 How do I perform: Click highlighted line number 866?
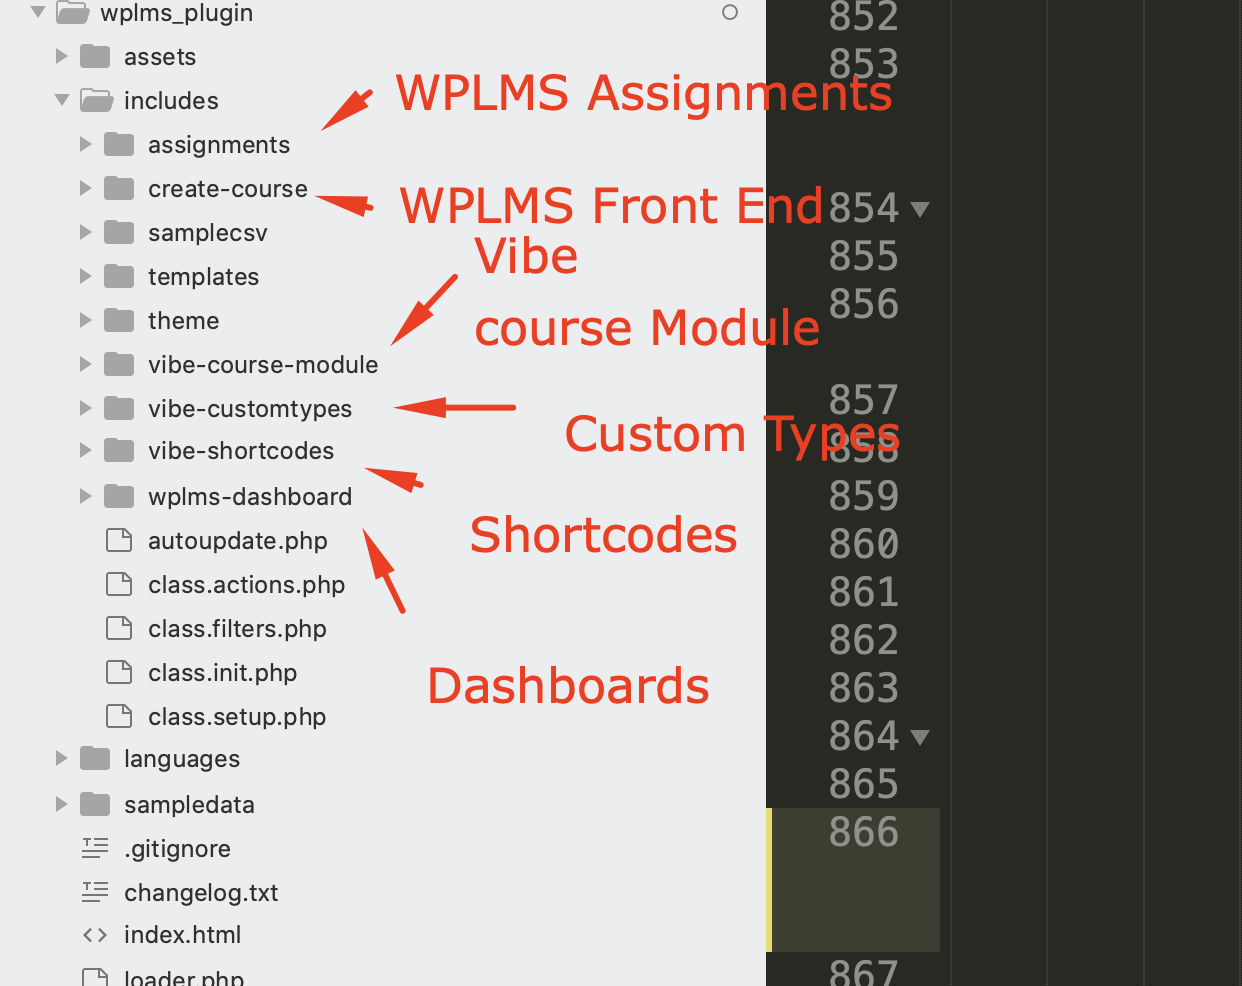tap(864, 833)
